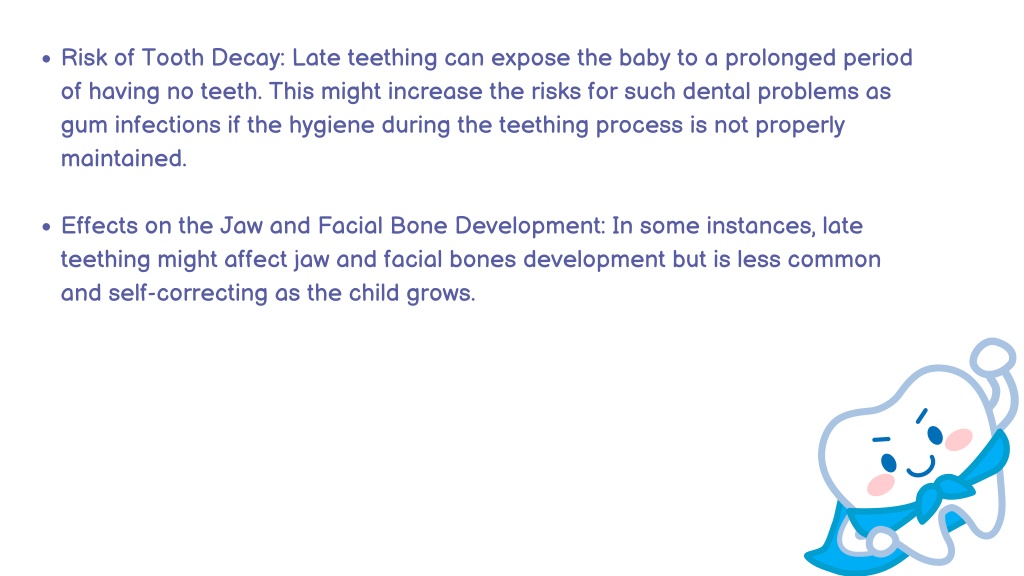
Task: Click the phrase 'gum infections' in the text
Action: tap(141, 125)
